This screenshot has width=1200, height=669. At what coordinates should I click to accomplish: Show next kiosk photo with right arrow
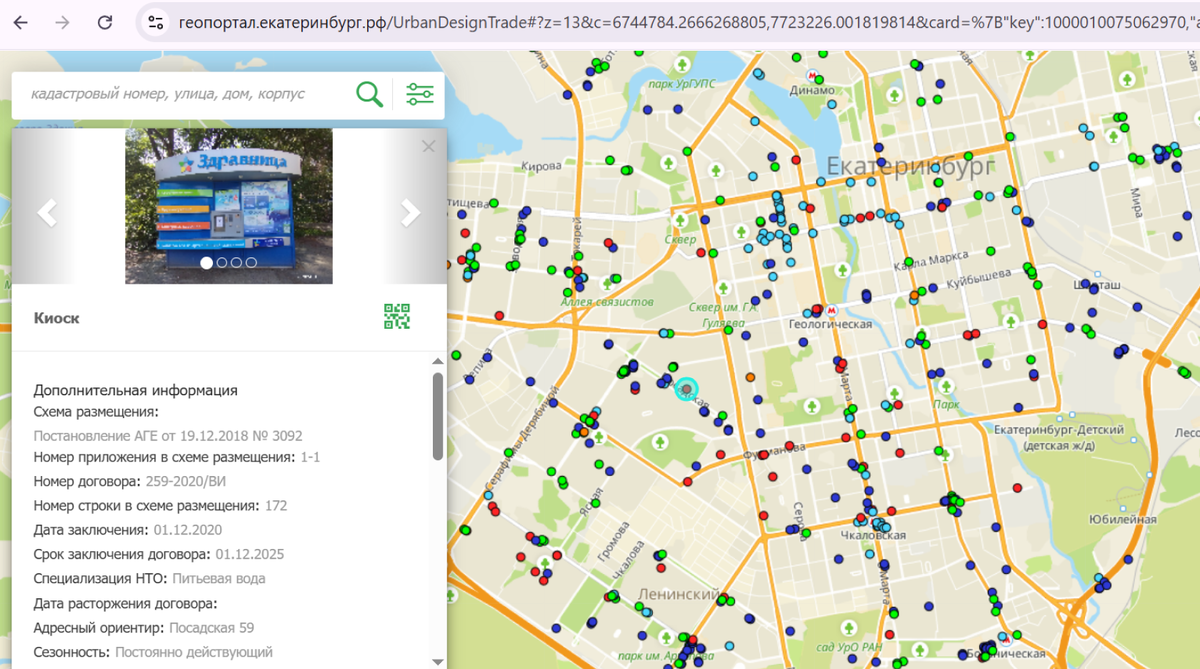point(410,212)
